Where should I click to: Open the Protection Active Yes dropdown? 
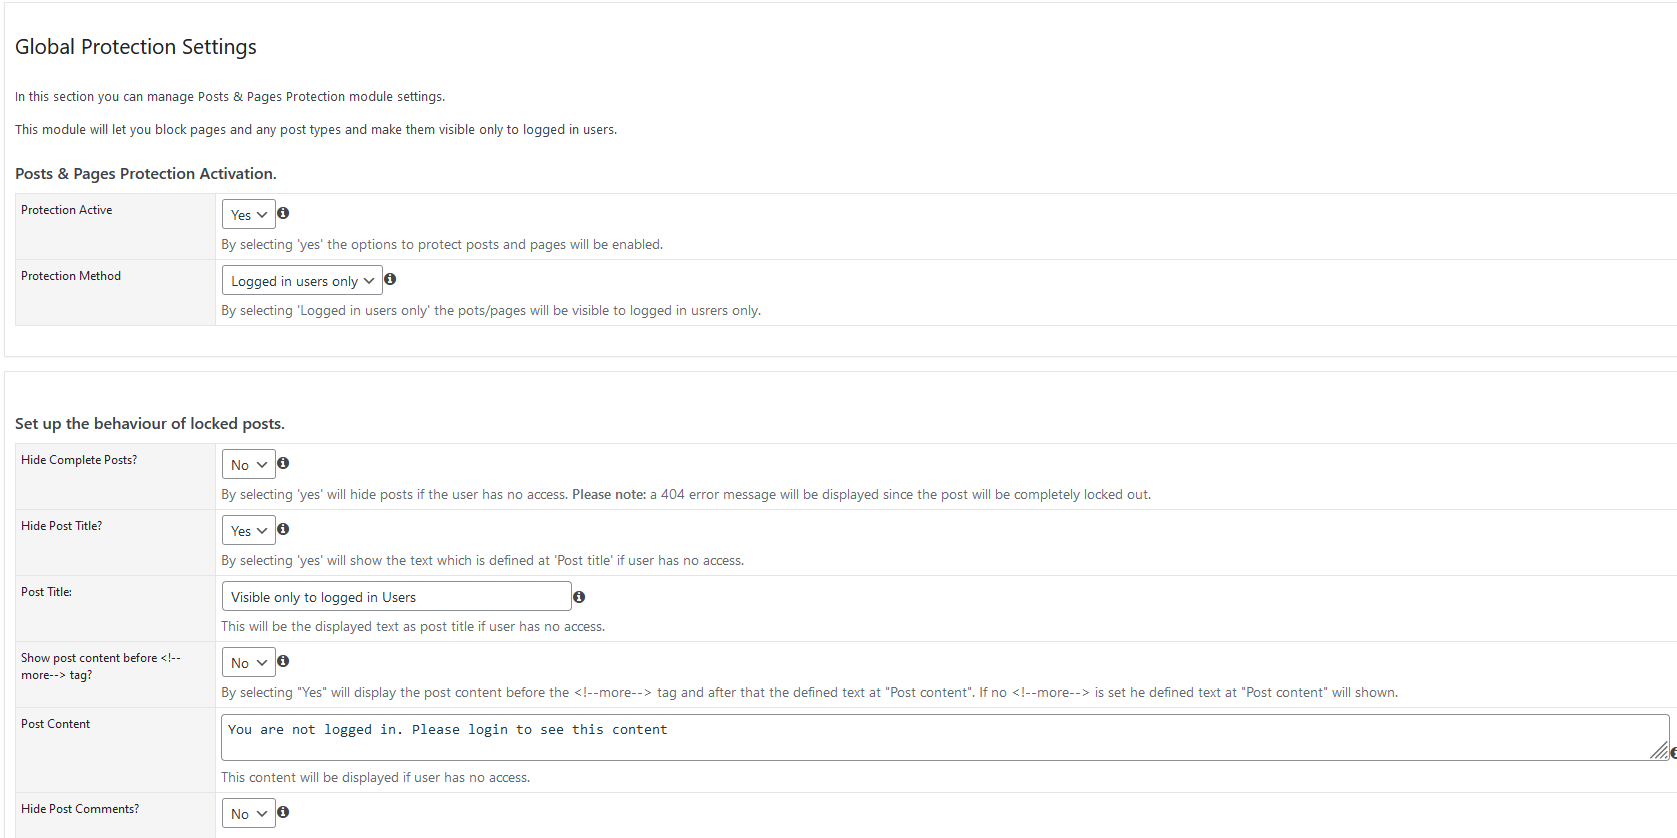click(248, 214)
